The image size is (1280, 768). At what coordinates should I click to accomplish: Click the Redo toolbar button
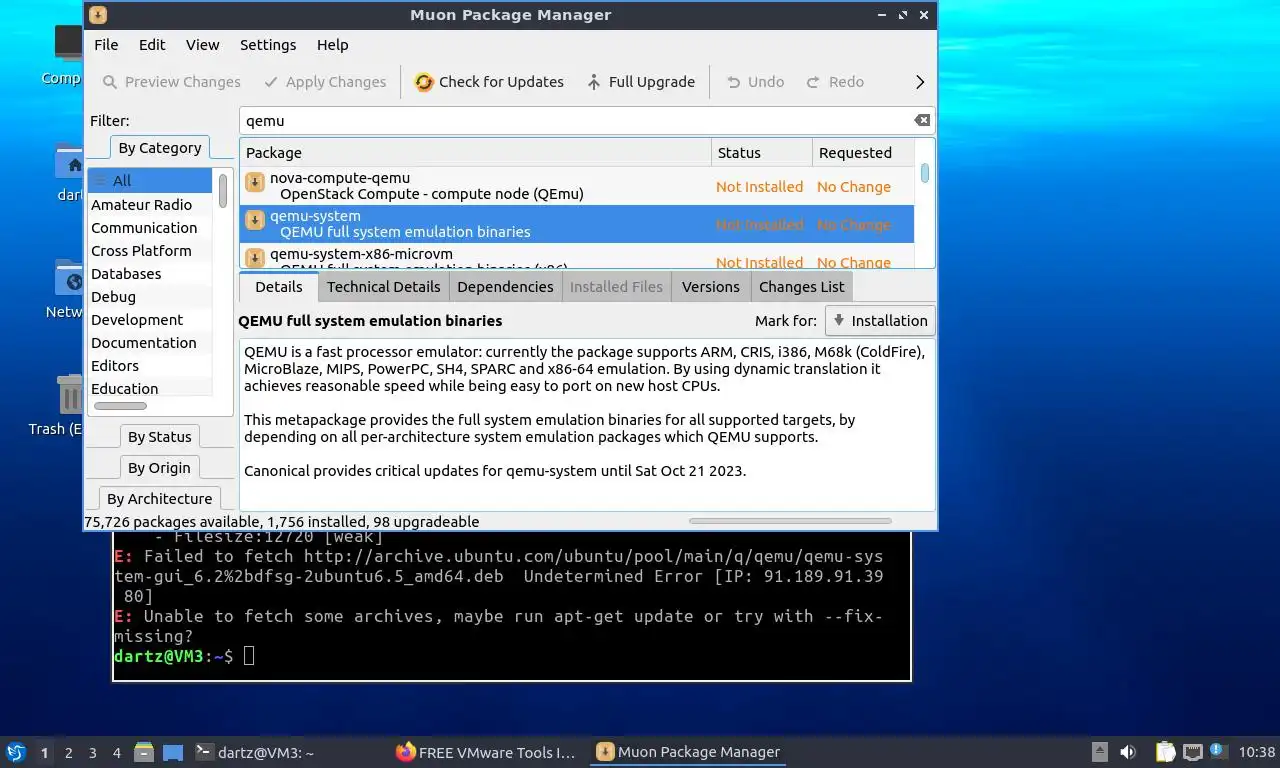(x=835, y=82)
